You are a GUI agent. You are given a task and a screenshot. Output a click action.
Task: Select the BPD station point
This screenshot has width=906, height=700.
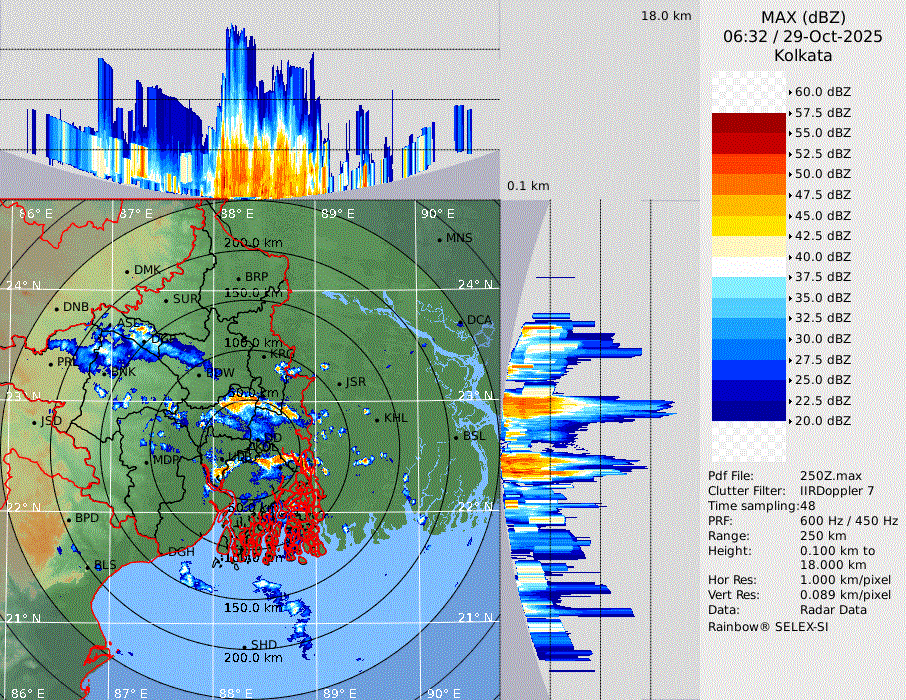(x=69, y=519)
